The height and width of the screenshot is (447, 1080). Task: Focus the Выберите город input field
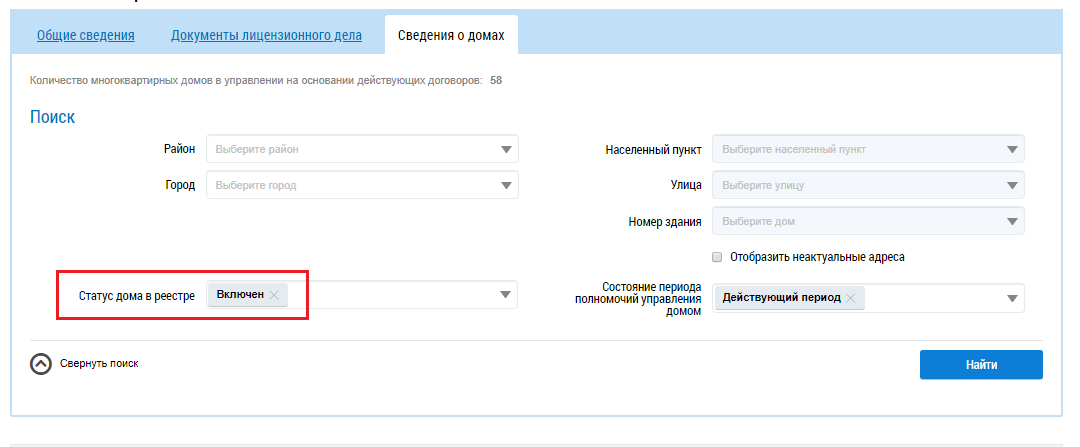point(362,185)
